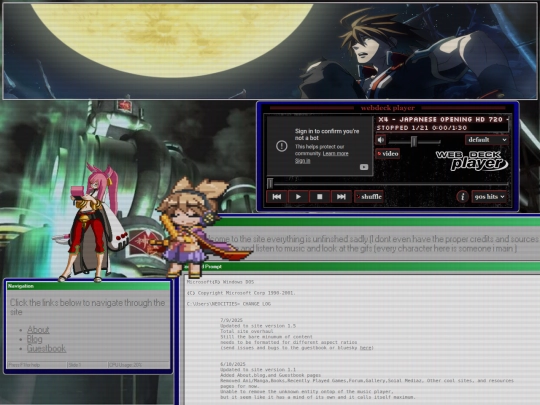Click the 'STOPPED 1/21 0:00/1:30' status text

(422, 128)
